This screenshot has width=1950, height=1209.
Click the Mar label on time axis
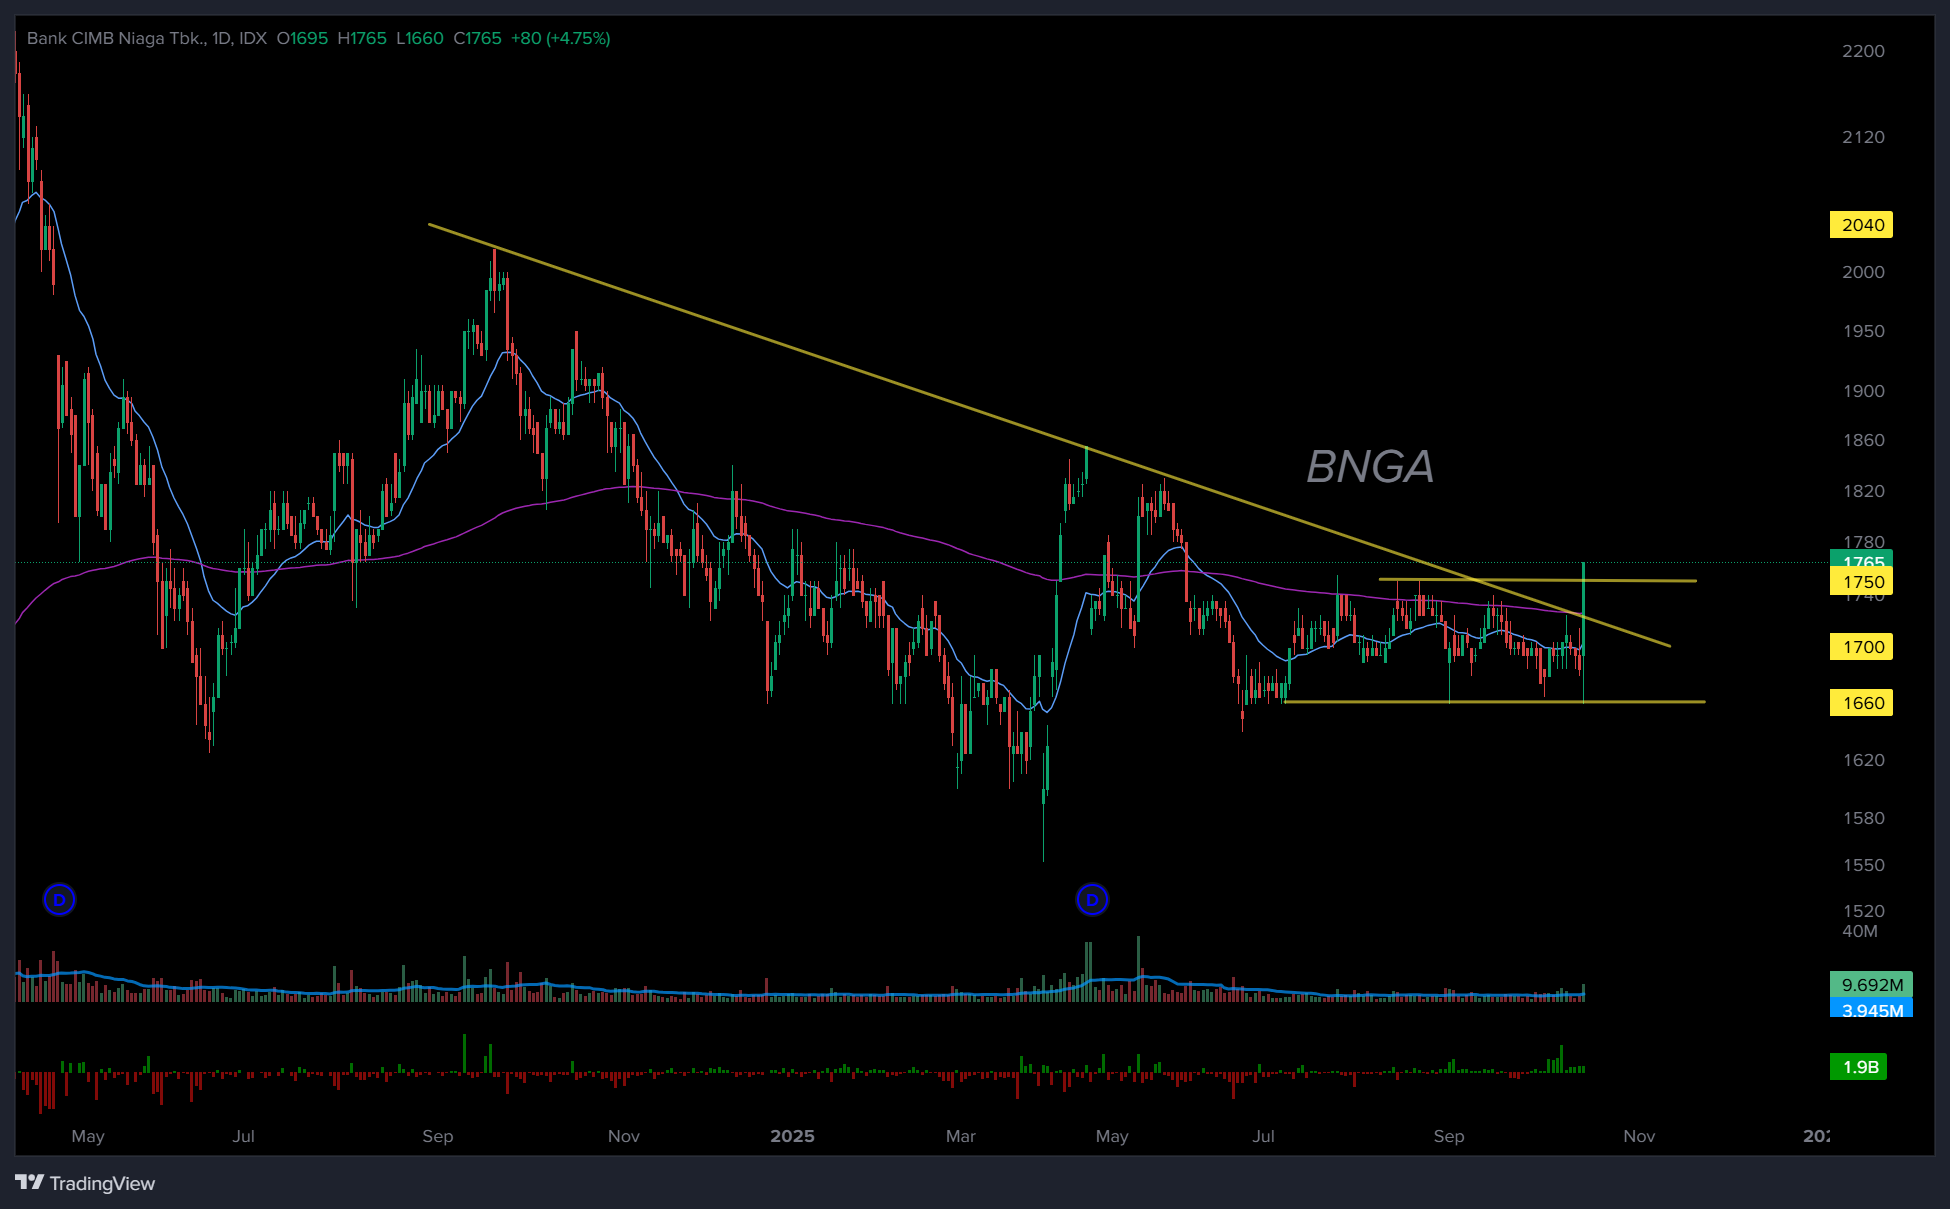click(x=960, y=1136)
